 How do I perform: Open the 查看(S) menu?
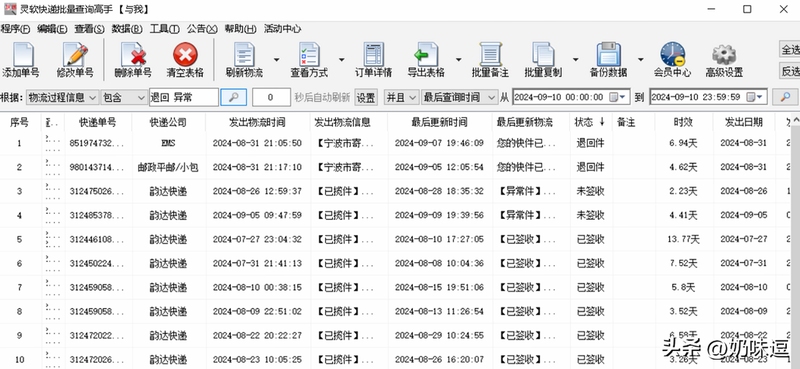click(x=89, y=29)
